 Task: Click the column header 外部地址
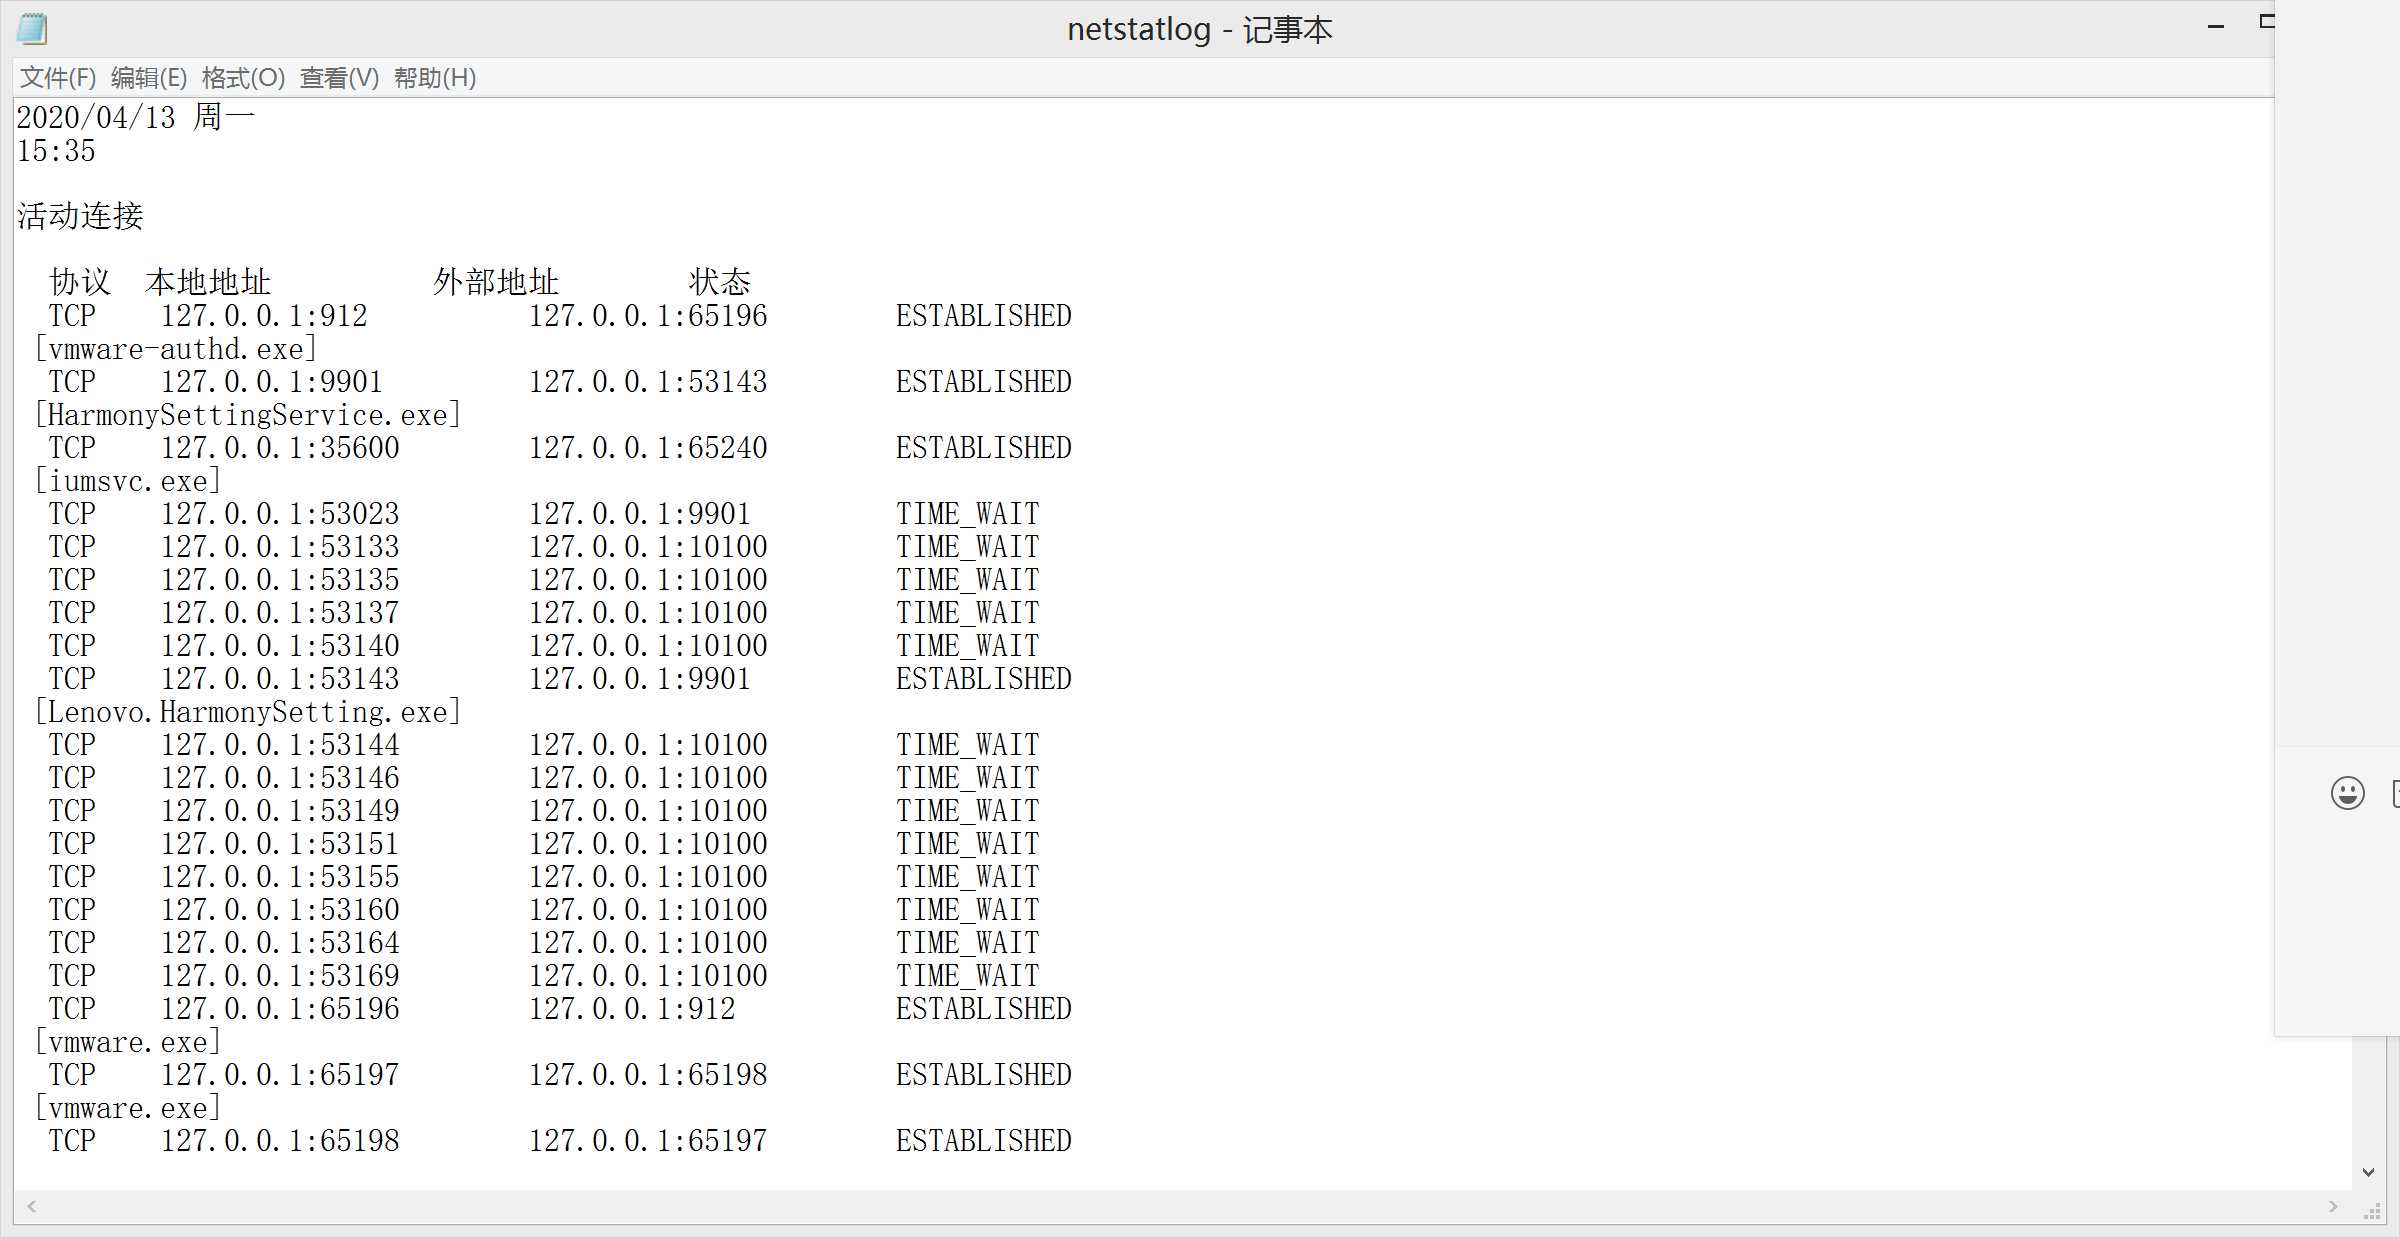(496, 282)
